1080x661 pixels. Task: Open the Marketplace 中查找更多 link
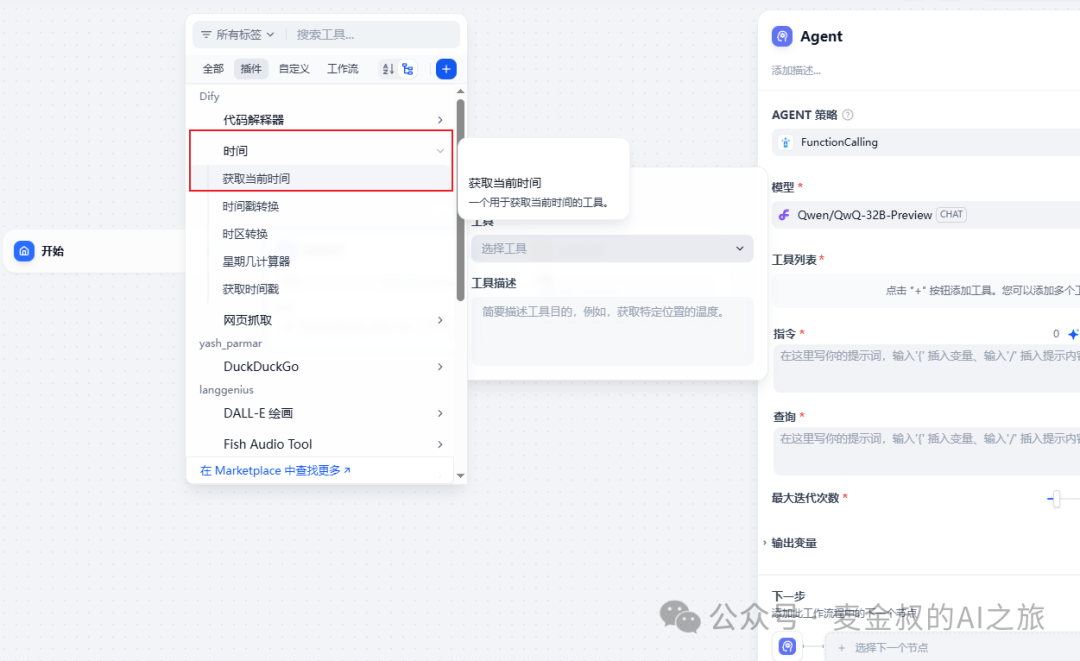click(x=275, y=470)
